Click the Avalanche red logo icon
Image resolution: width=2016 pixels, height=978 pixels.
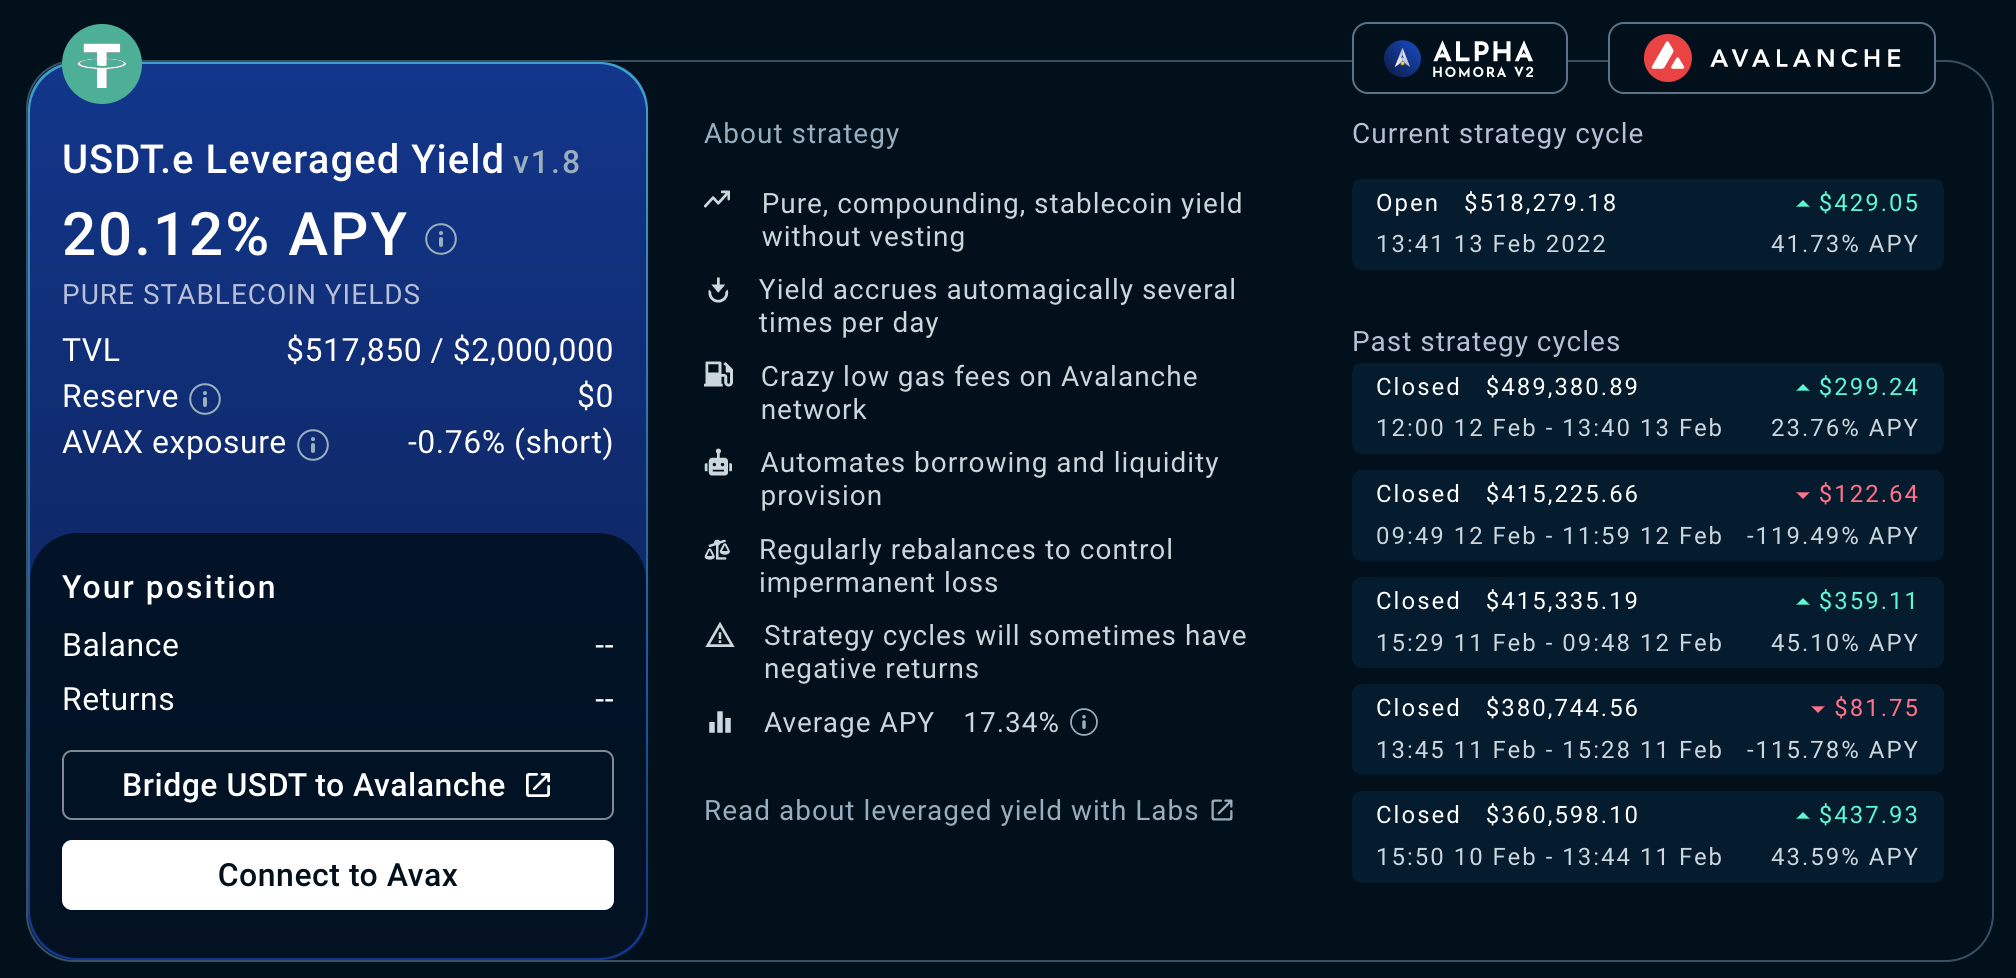coord(1667,58)
